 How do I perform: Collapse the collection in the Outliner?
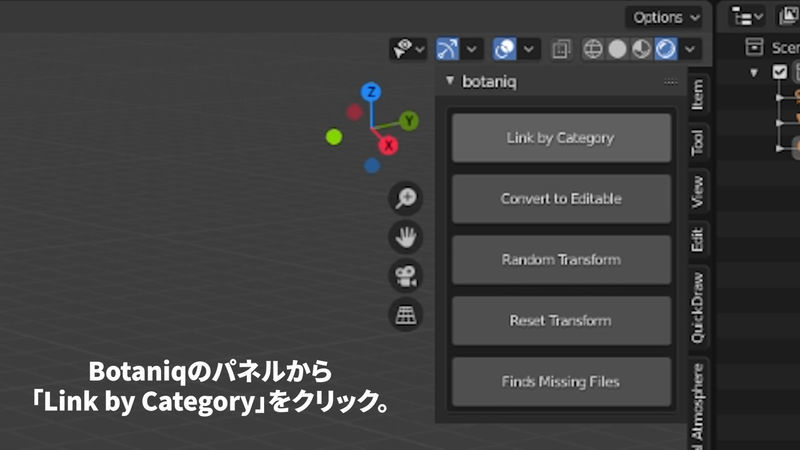pos(754,72)
